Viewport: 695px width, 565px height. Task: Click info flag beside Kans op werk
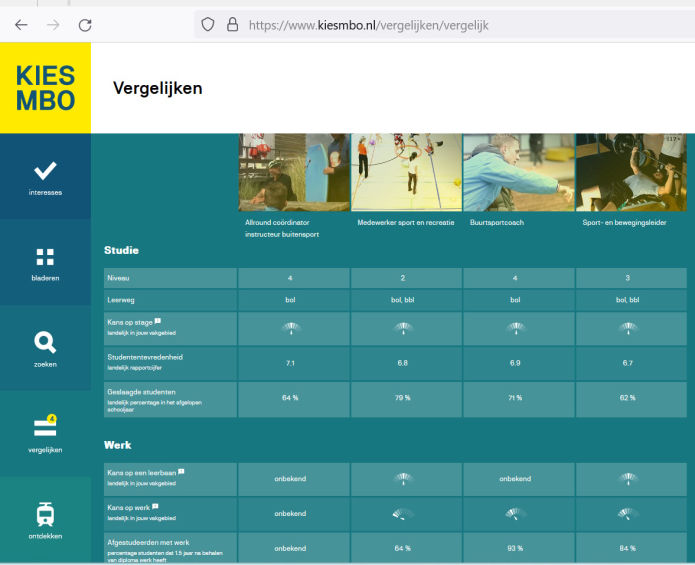coord(158,507)
